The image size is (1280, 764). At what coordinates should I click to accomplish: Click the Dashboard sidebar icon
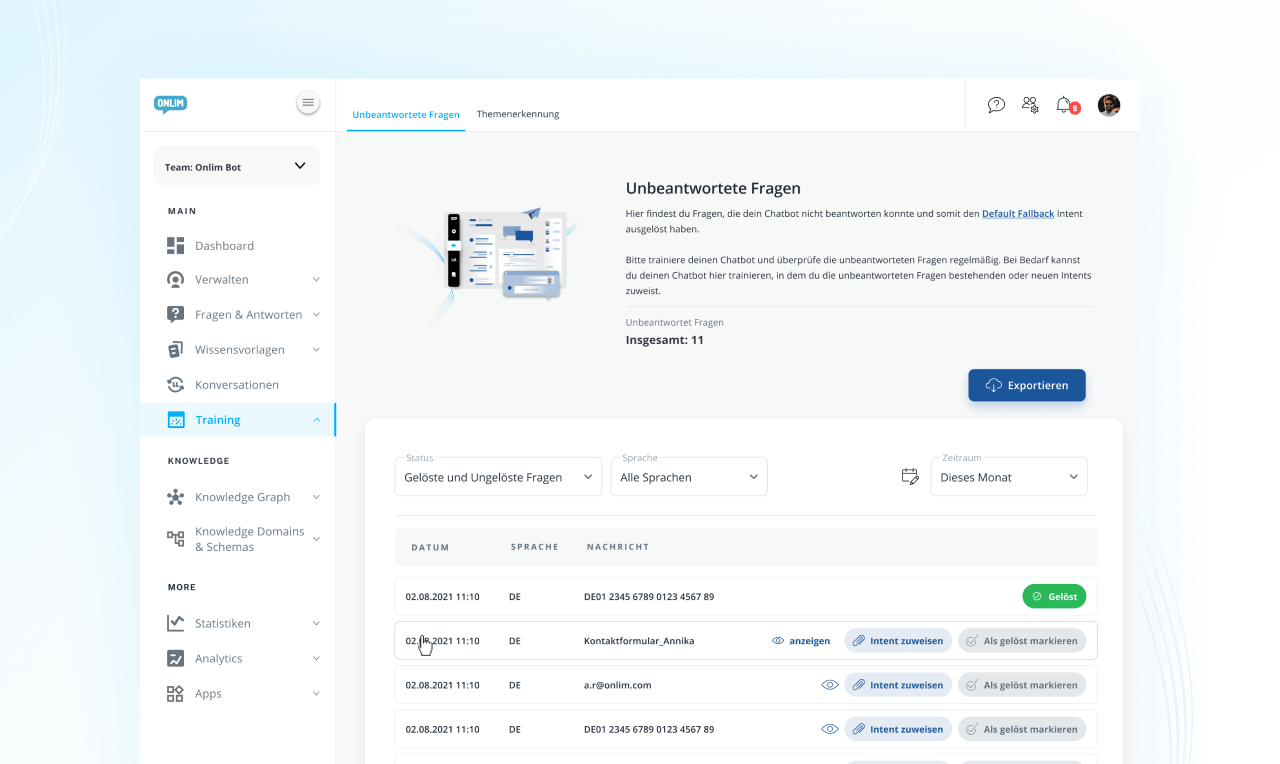176,246
